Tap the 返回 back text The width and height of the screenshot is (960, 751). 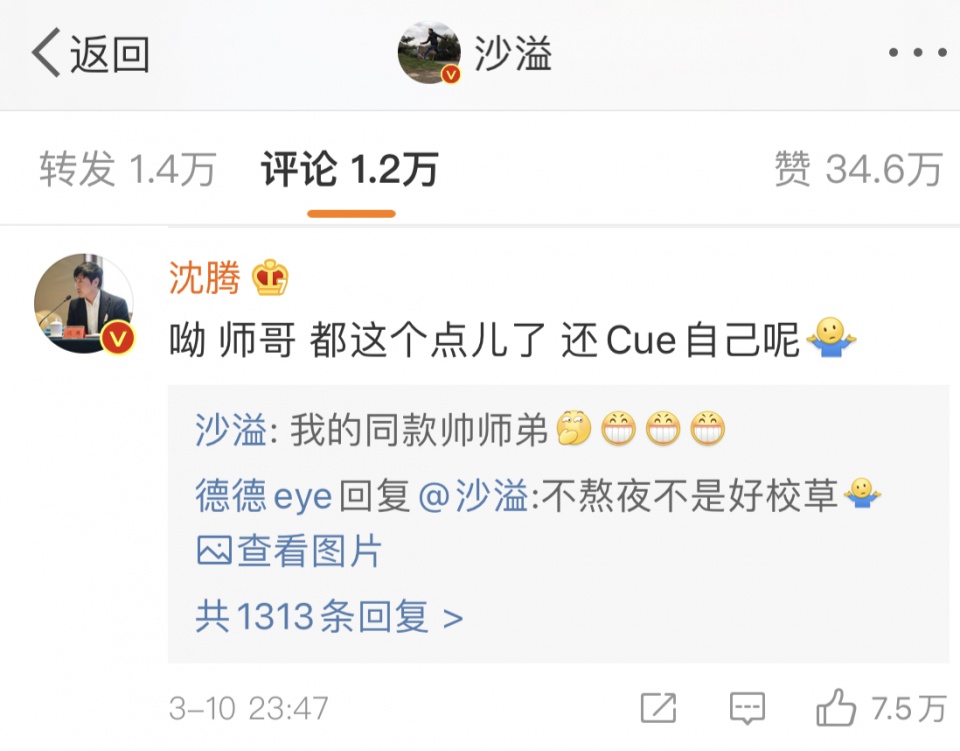110,54
